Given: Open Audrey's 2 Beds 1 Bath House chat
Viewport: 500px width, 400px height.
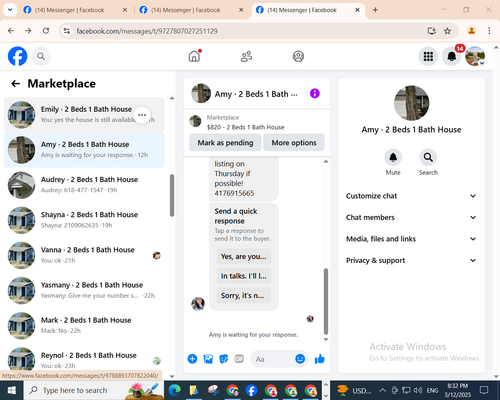Looking at the screenshot, I should click(x=84, y=185).
